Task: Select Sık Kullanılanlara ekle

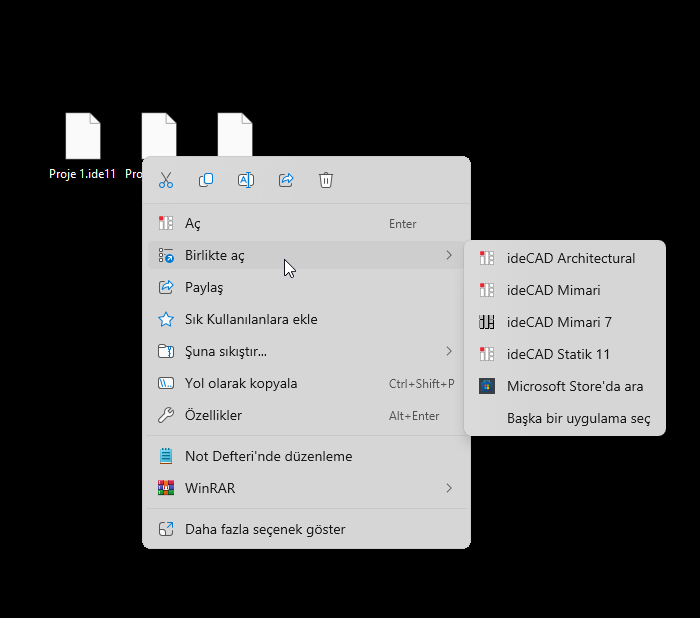Action: click(x=306, y=319)
